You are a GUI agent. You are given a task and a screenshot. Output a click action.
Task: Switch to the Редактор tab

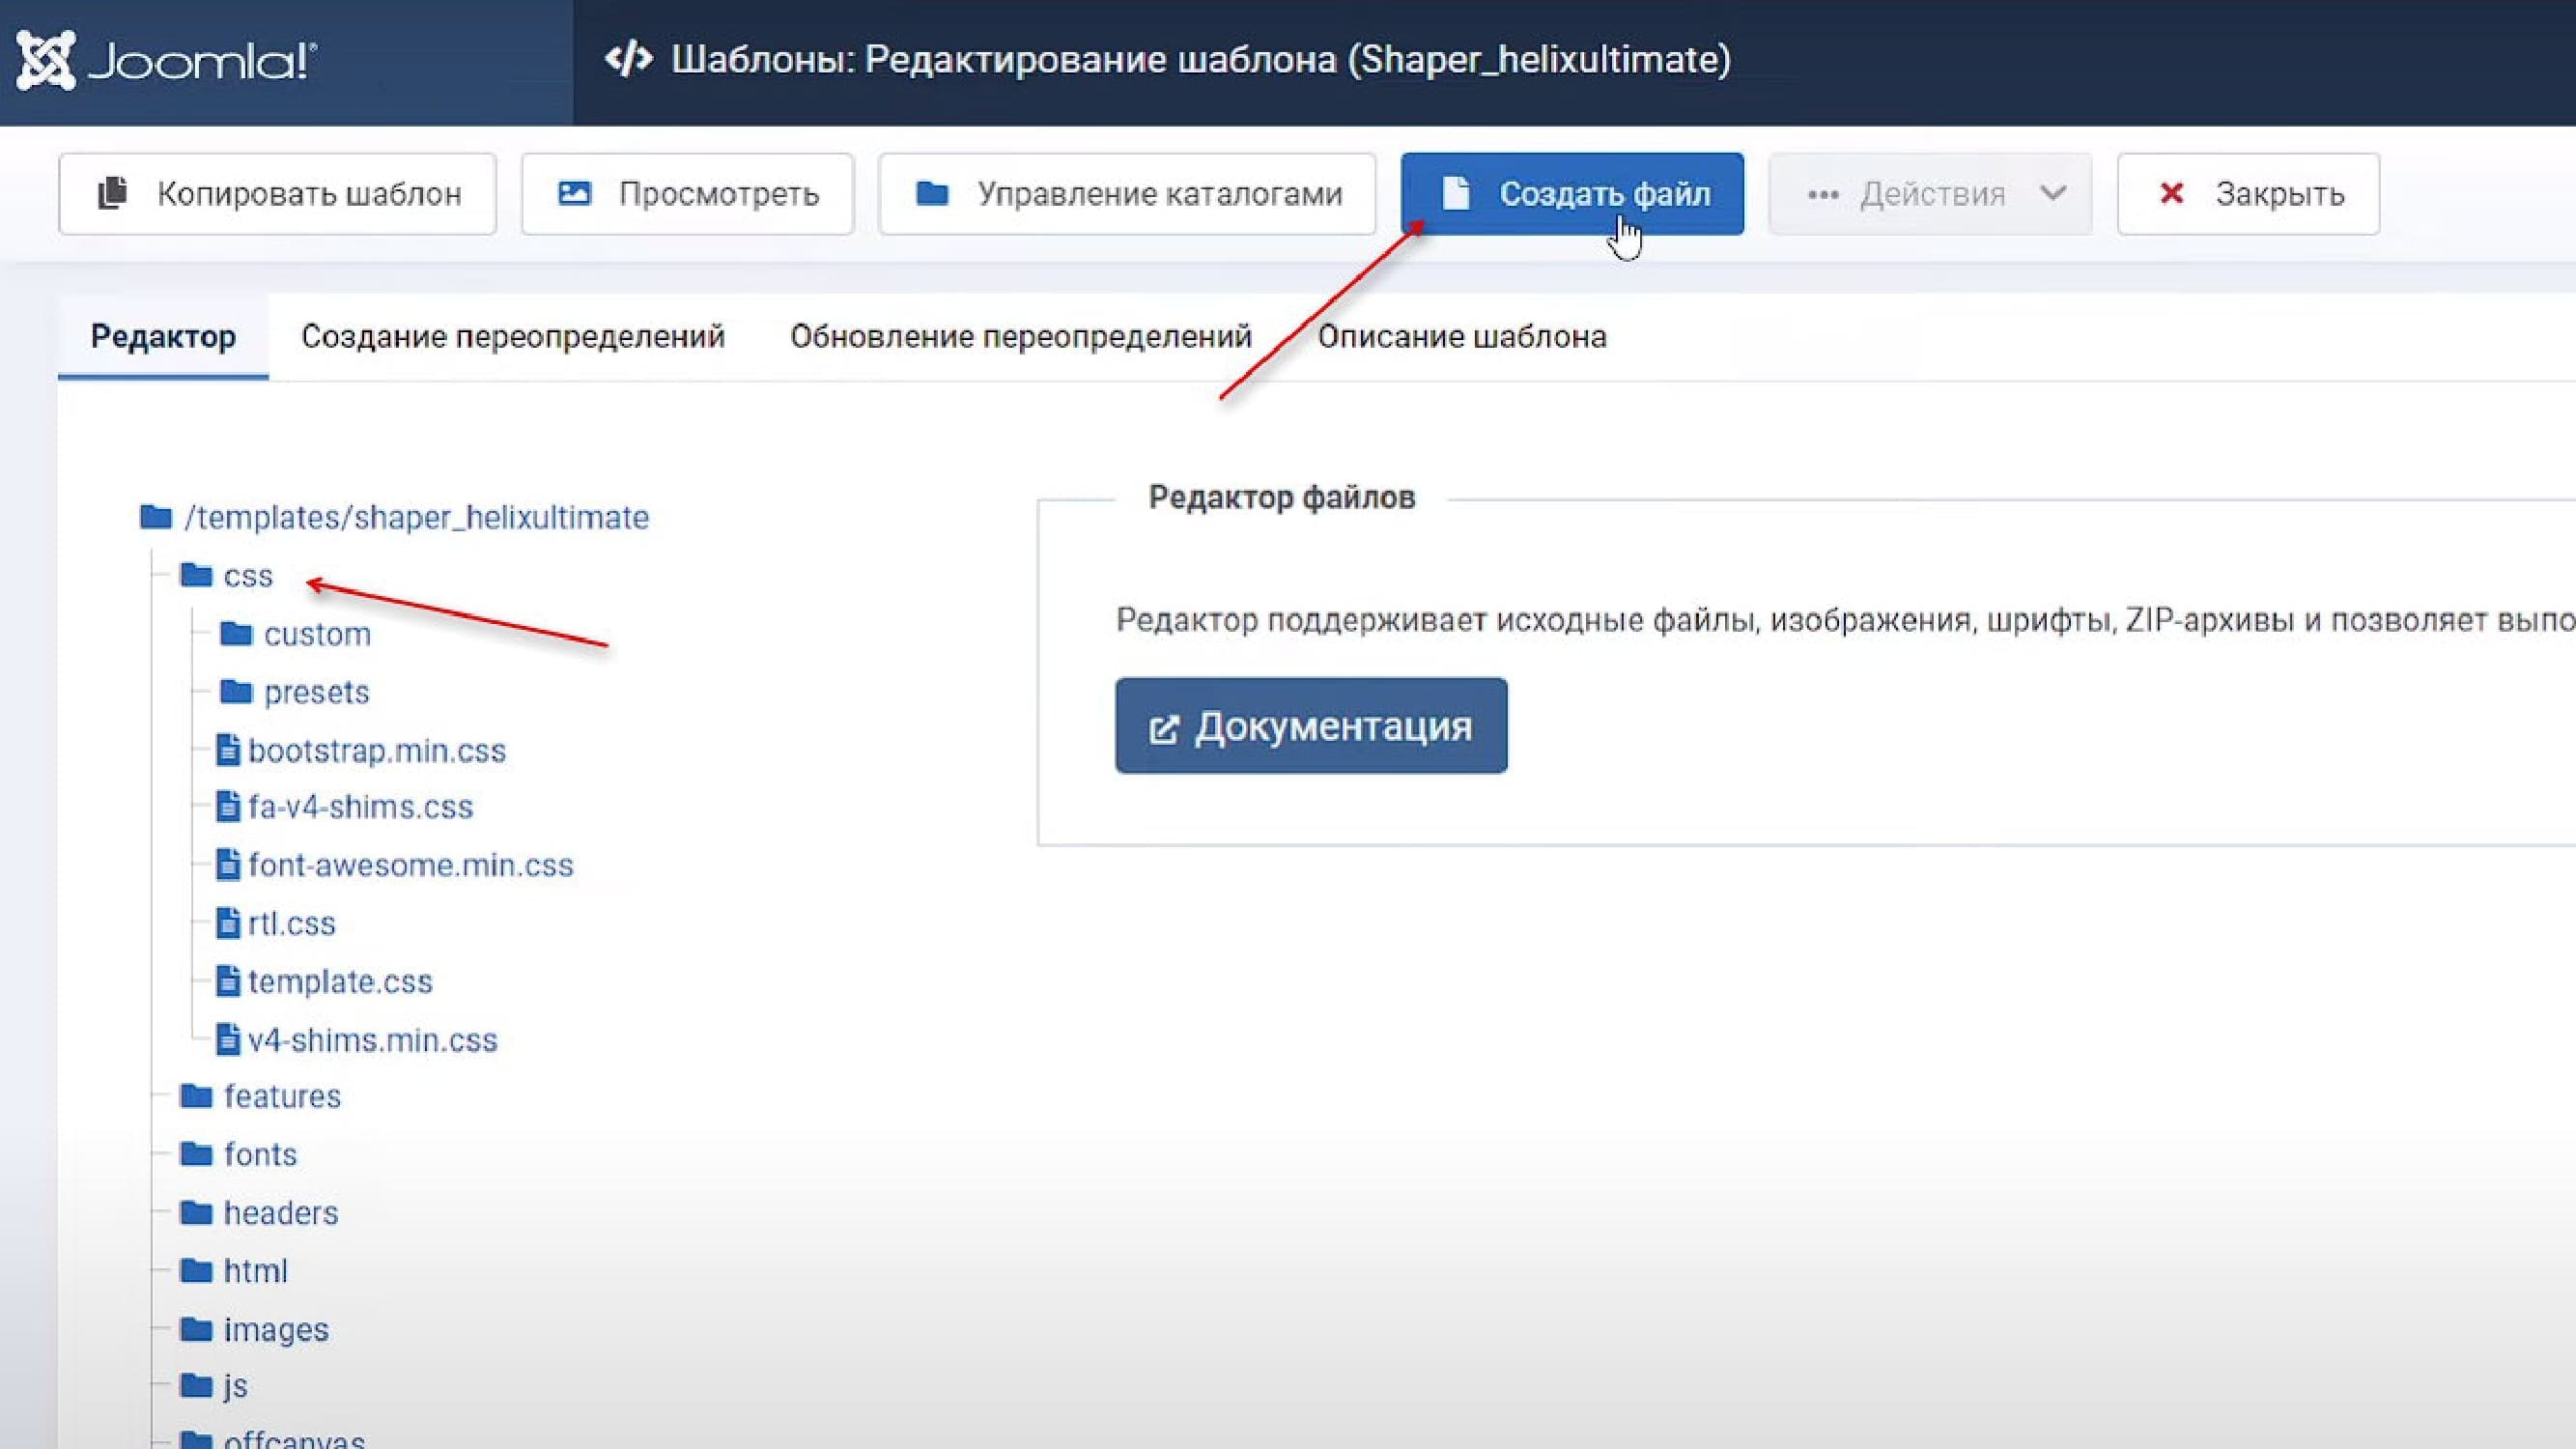pyautogui.click(x=163, y=337)
